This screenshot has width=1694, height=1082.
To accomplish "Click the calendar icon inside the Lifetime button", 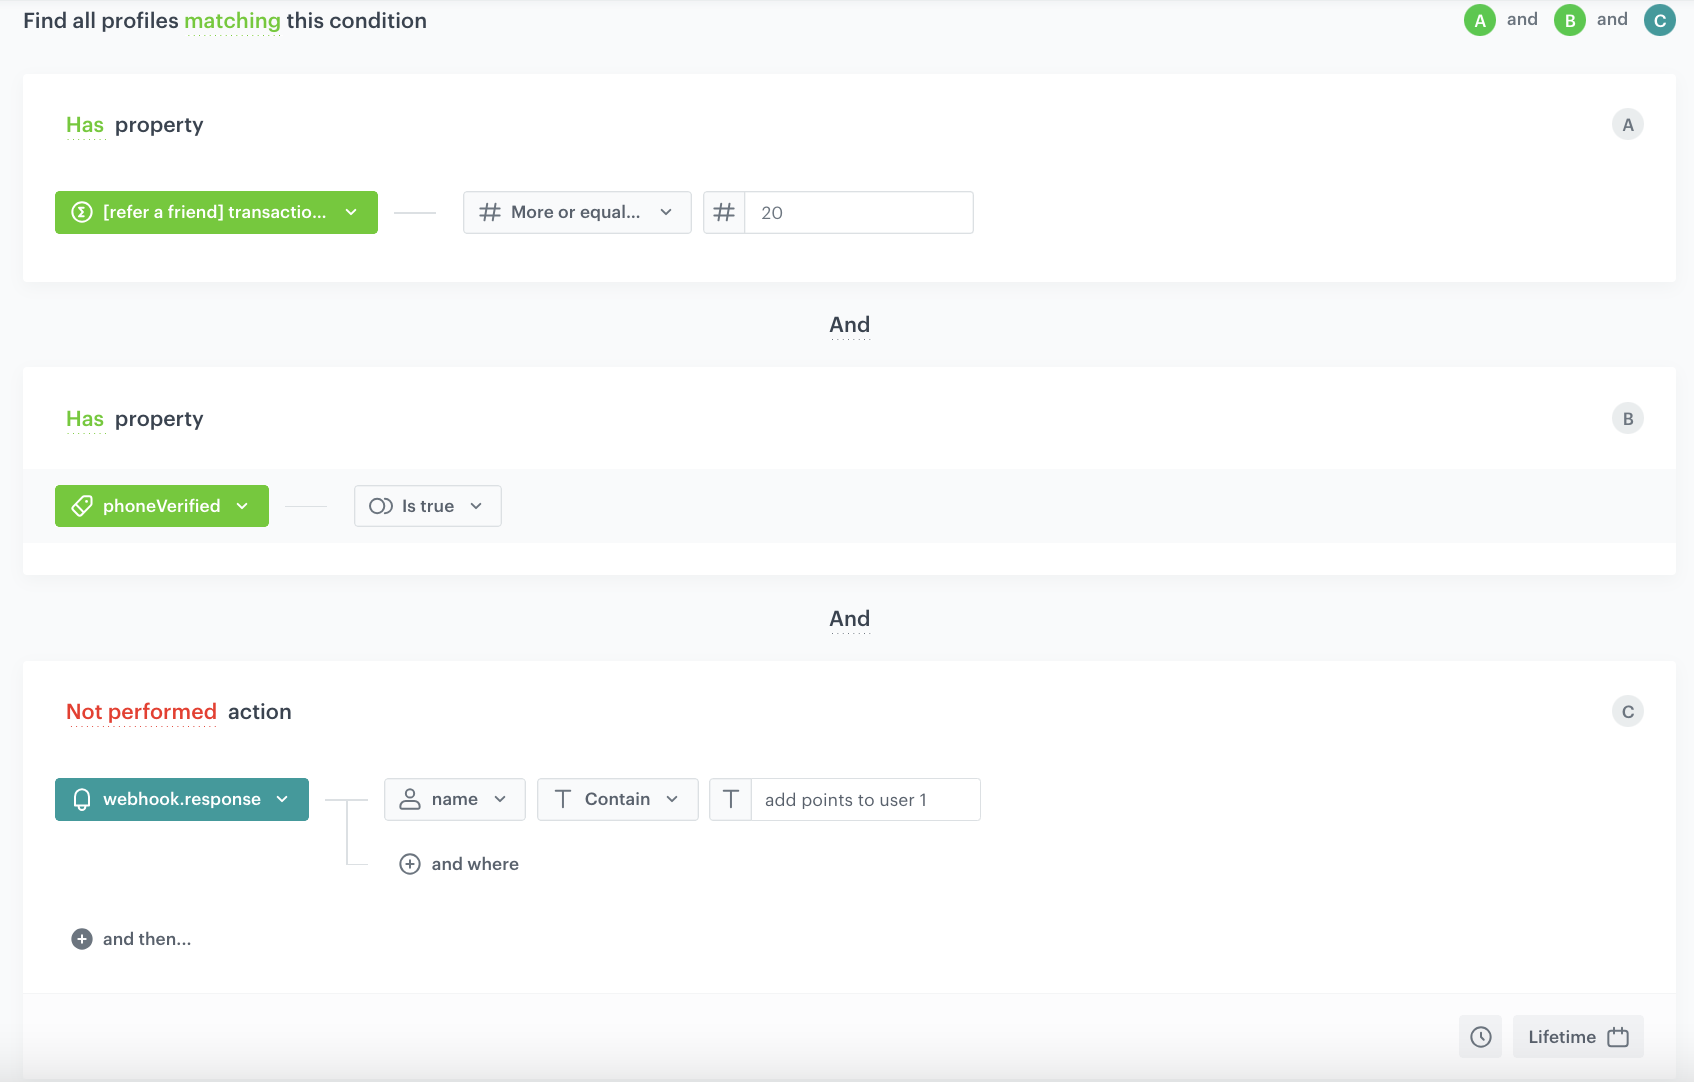I will 1618,1037.
